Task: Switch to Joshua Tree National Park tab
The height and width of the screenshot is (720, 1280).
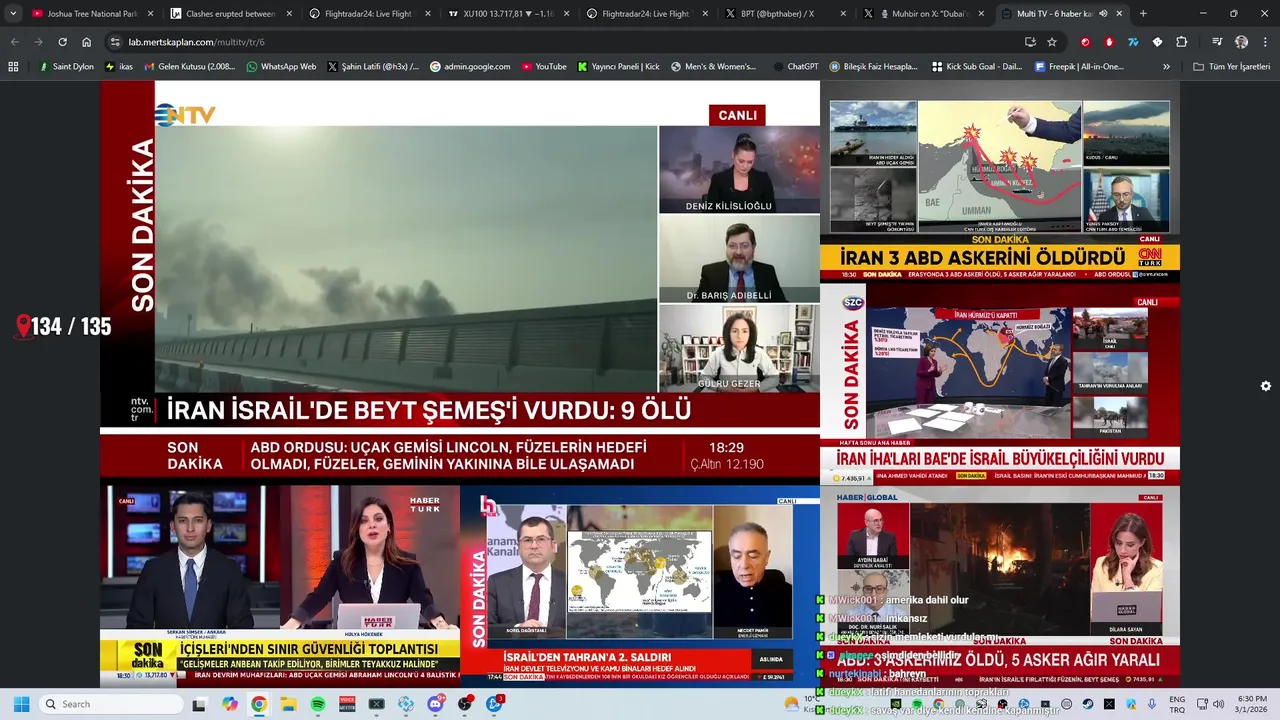Action: tap(91, 14)
